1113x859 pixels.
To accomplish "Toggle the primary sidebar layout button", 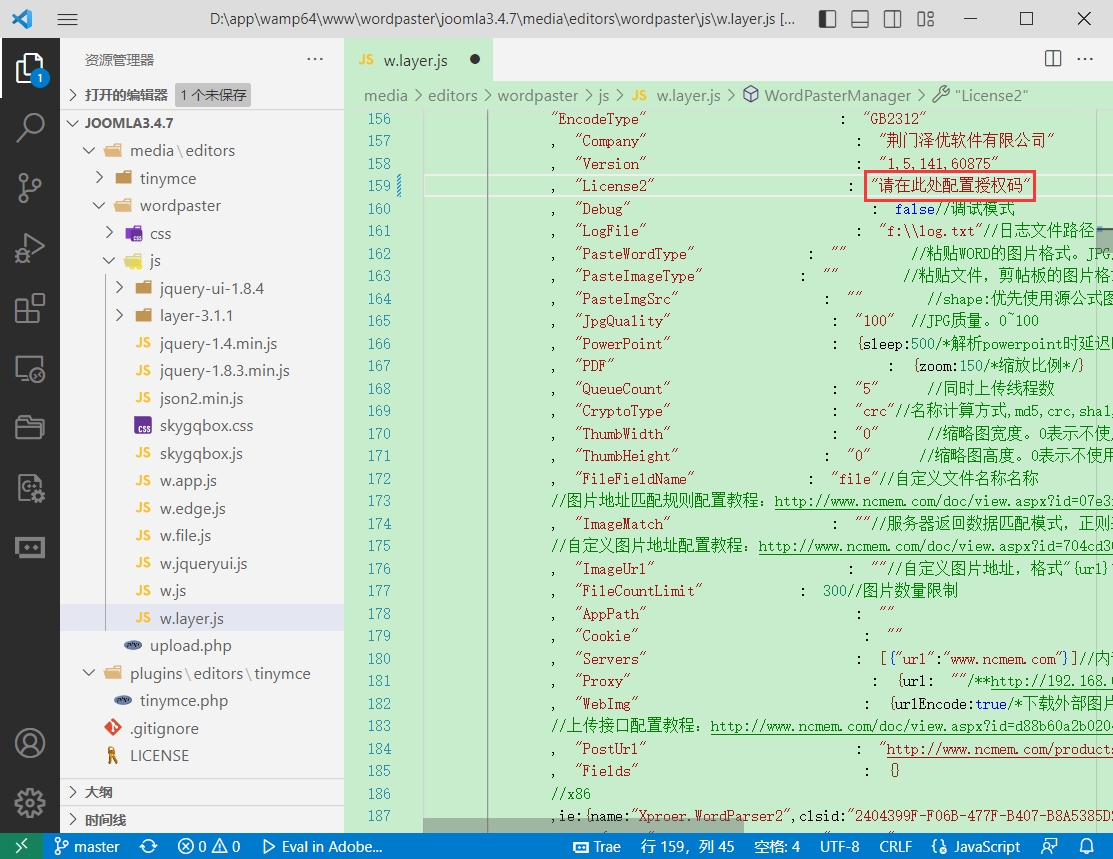I will pyautogui.click(x=827, y=19).
